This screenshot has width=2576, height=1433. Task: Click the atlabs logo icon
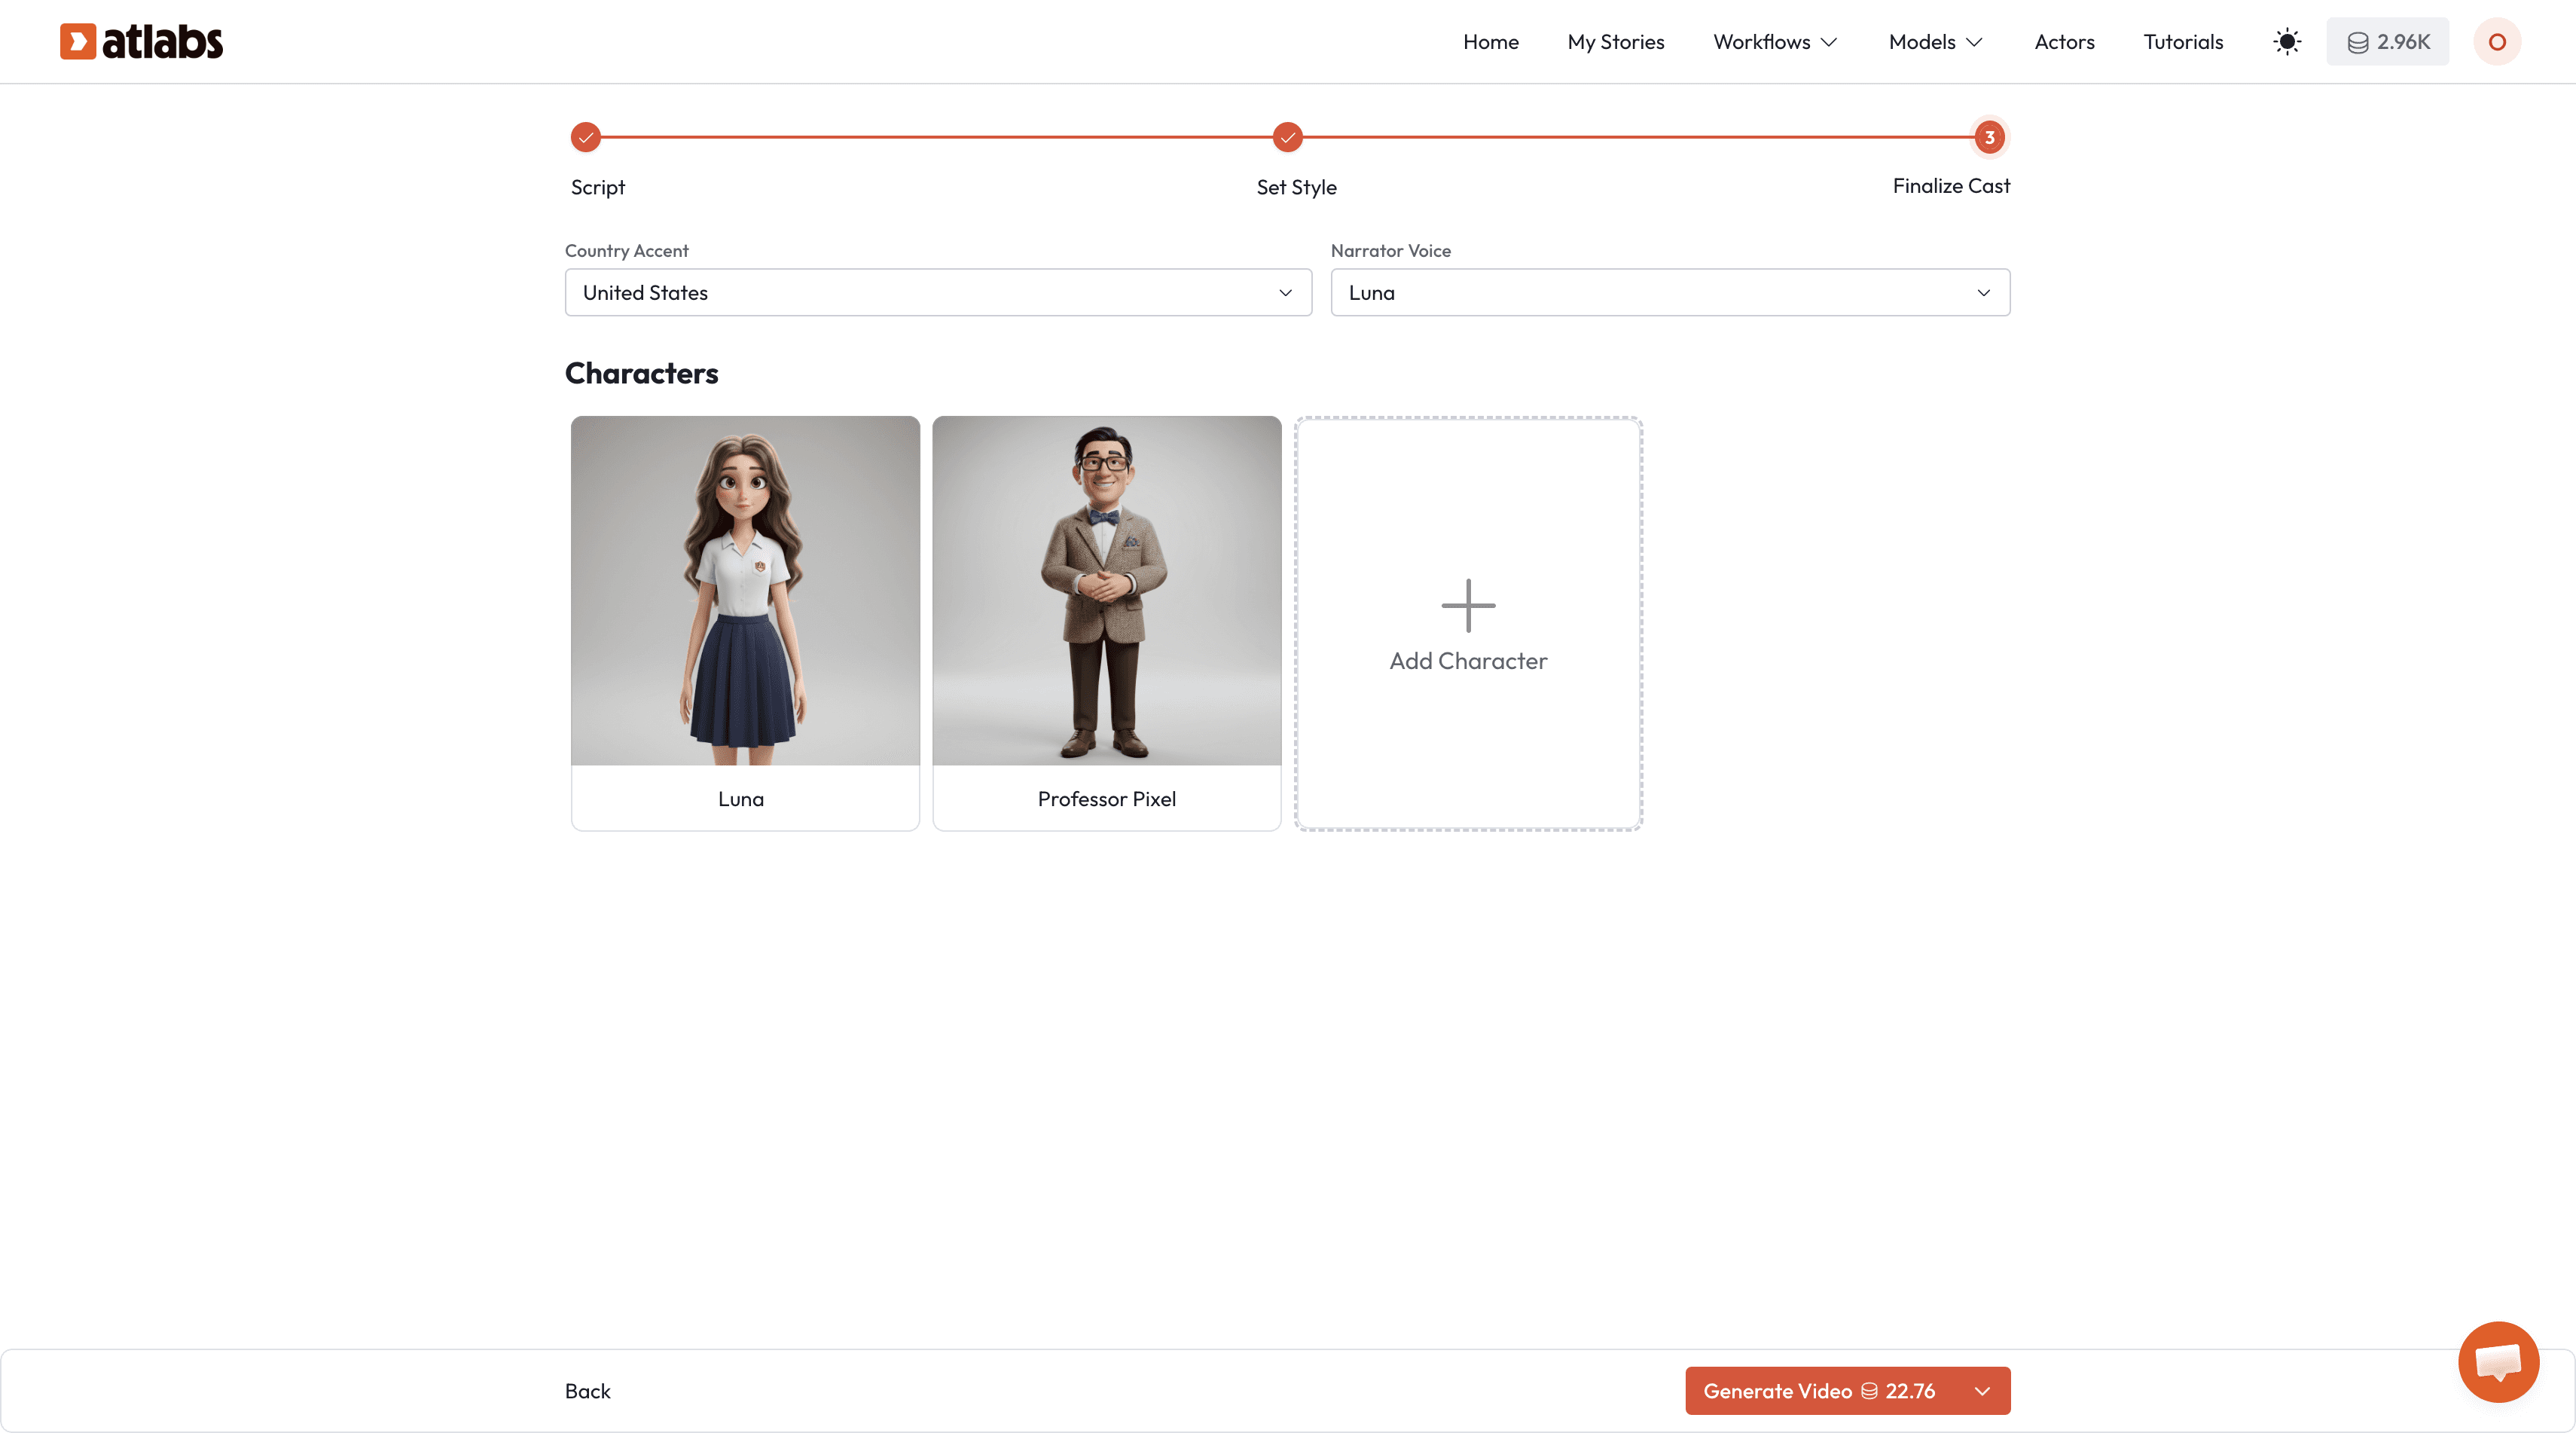tap(78, 41)
